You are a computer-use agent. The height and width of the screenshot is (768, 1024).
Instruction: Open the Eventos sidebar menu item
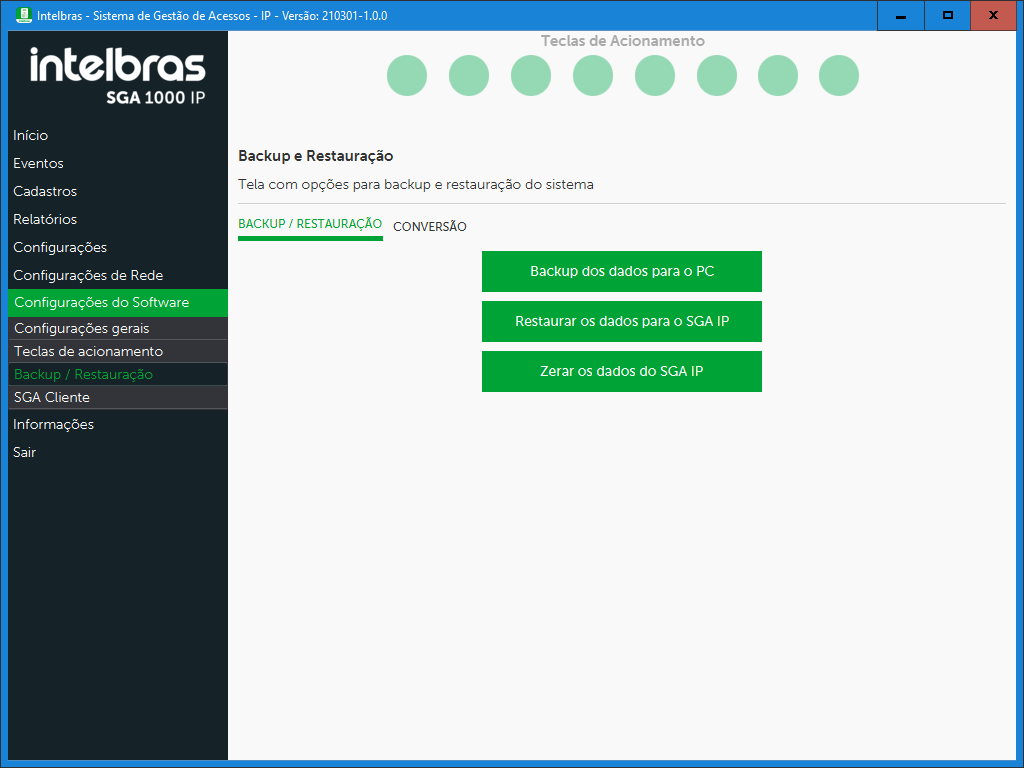click(x=38, y=163)
